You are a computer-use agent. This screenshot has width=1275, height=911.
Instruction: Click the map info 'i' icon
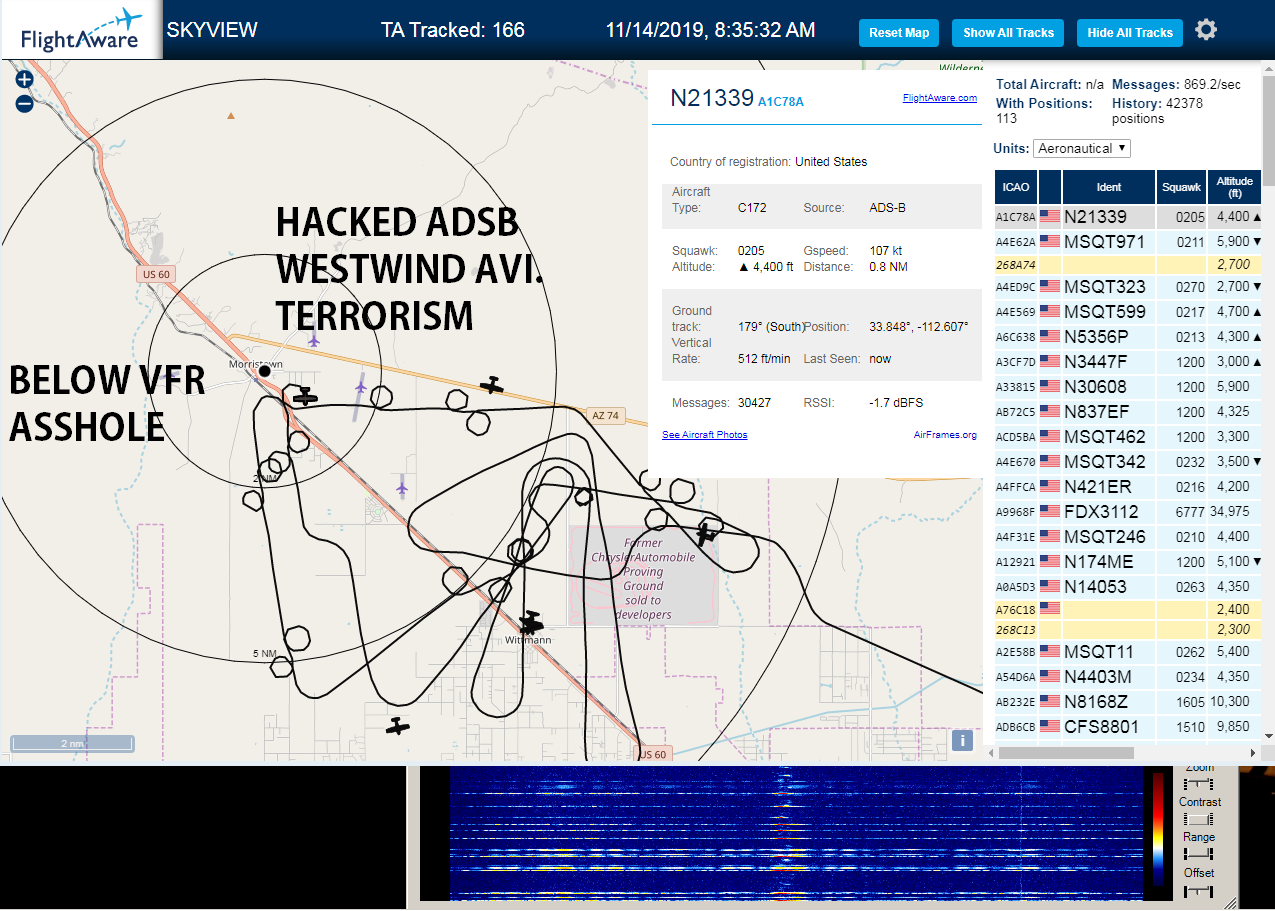(x=962, y=740)
